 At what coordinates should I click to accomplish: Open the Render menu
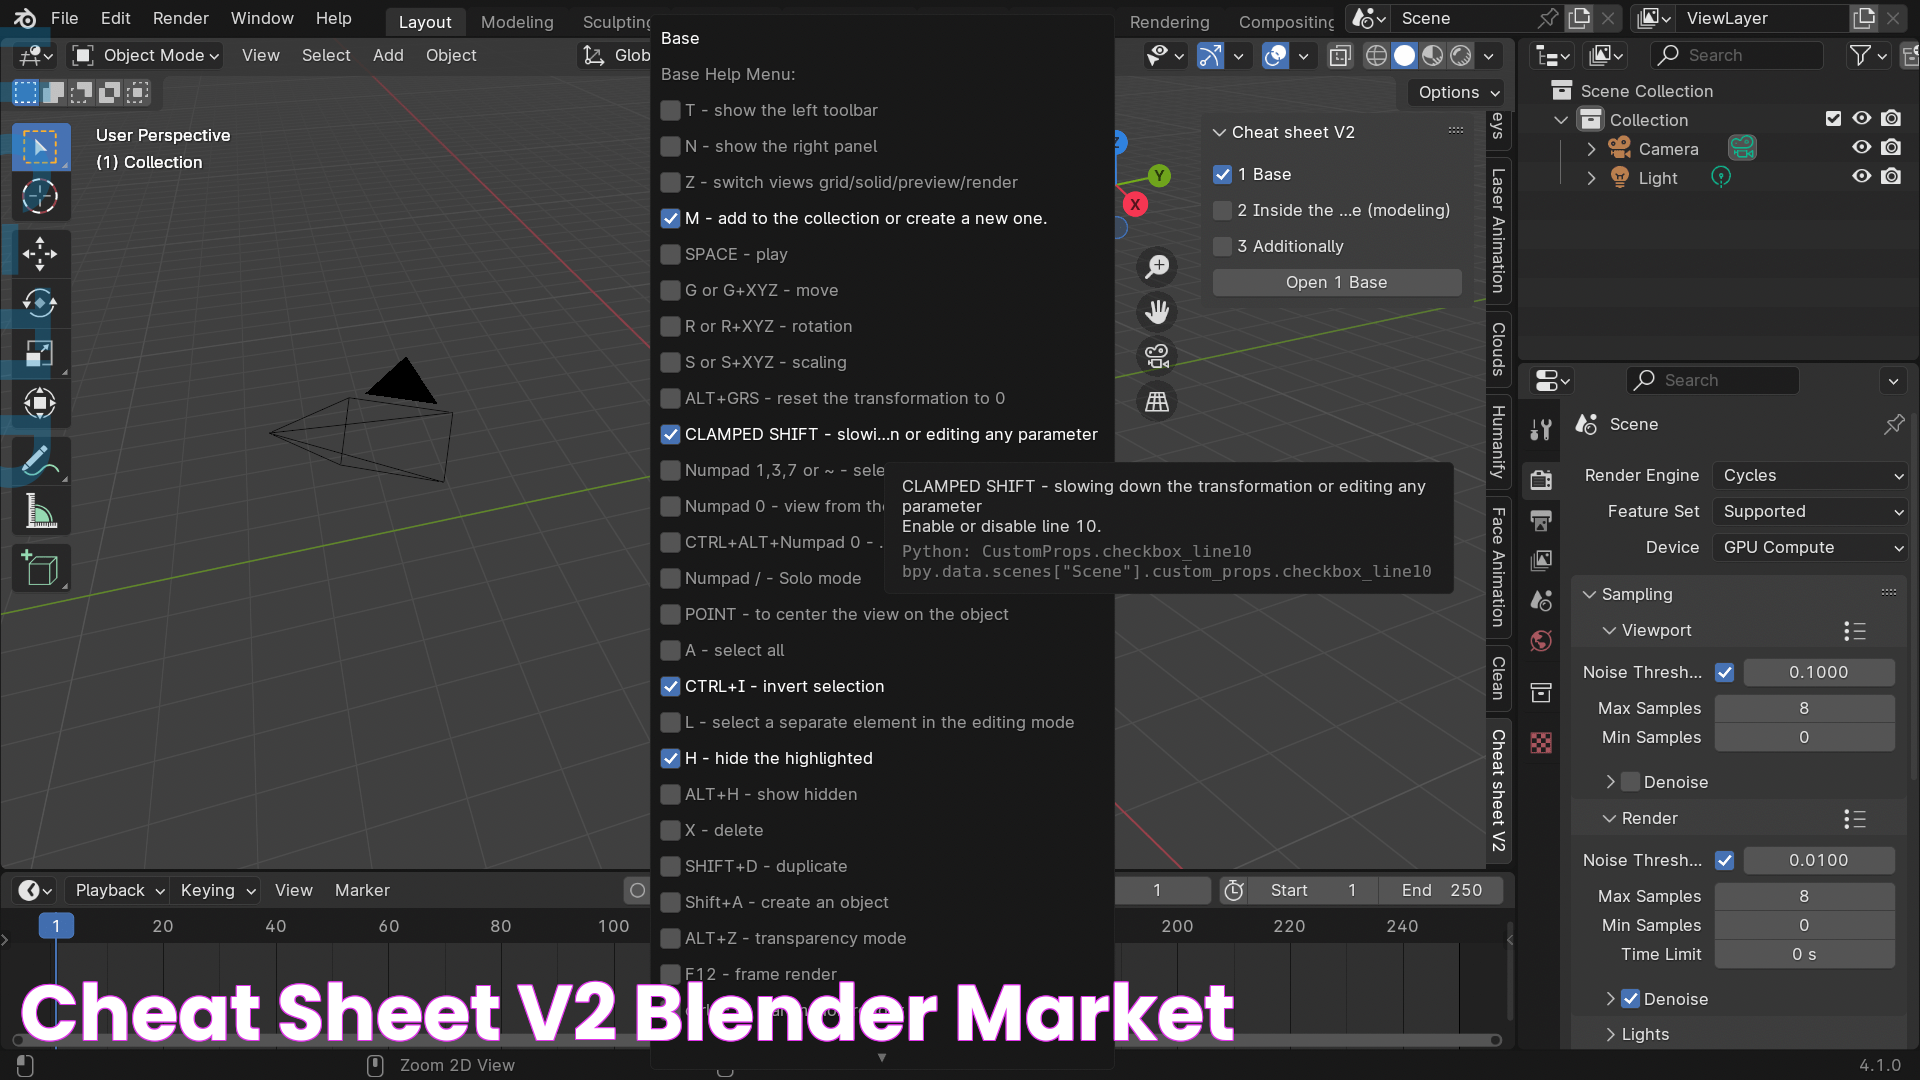pyautogui.click(x=181, y=19)
